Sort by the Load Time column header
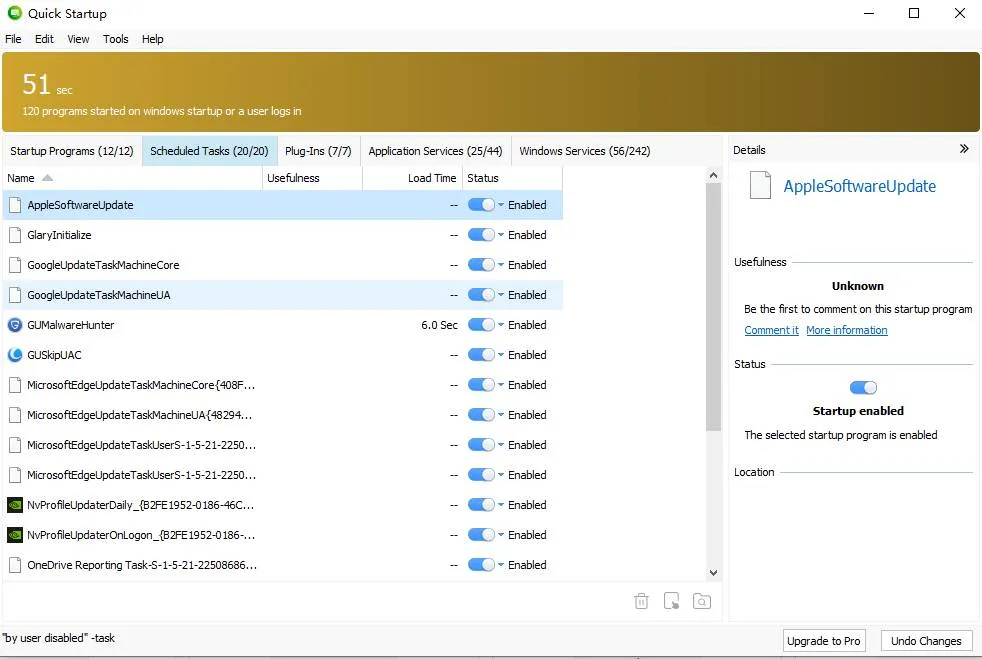 tap(412, 178)
